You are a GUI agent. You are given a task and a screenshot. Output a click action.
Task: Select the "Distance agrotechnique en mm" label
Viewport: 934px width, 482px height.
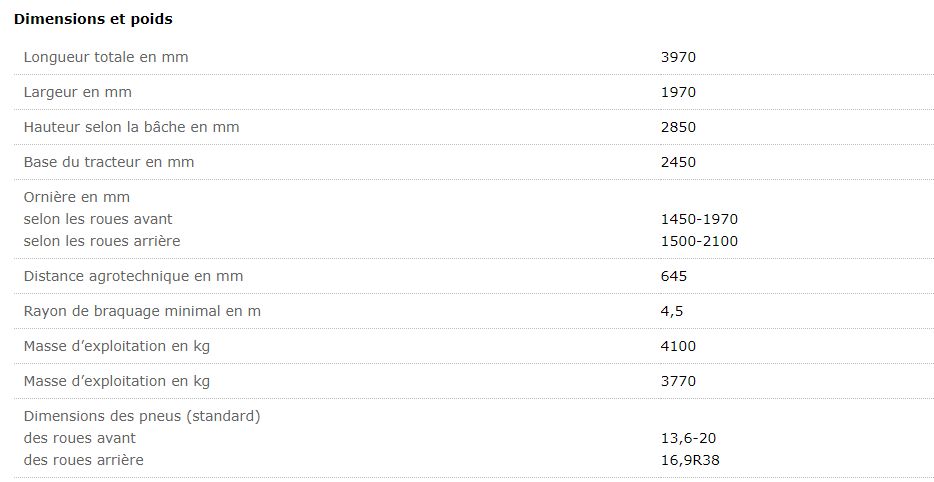pyautogui.click(x=133, y=276)
